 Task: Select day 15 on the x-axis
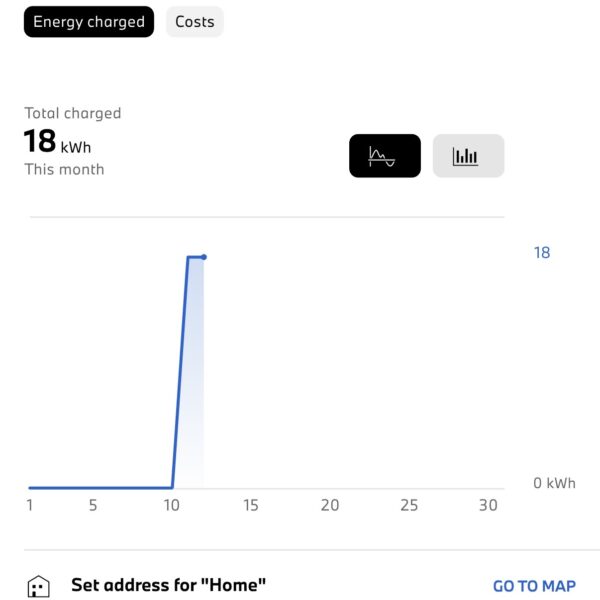pos(251,505)
